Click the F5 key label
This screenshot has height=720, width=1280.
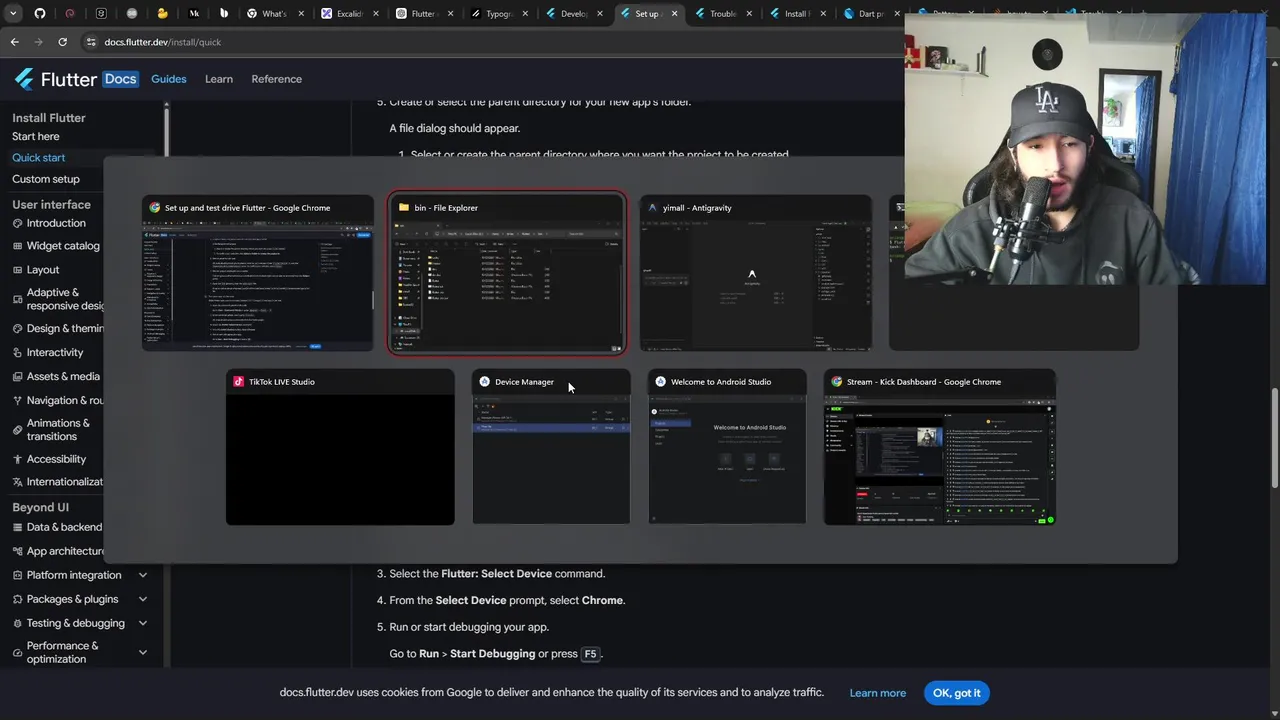click(590, 654)
